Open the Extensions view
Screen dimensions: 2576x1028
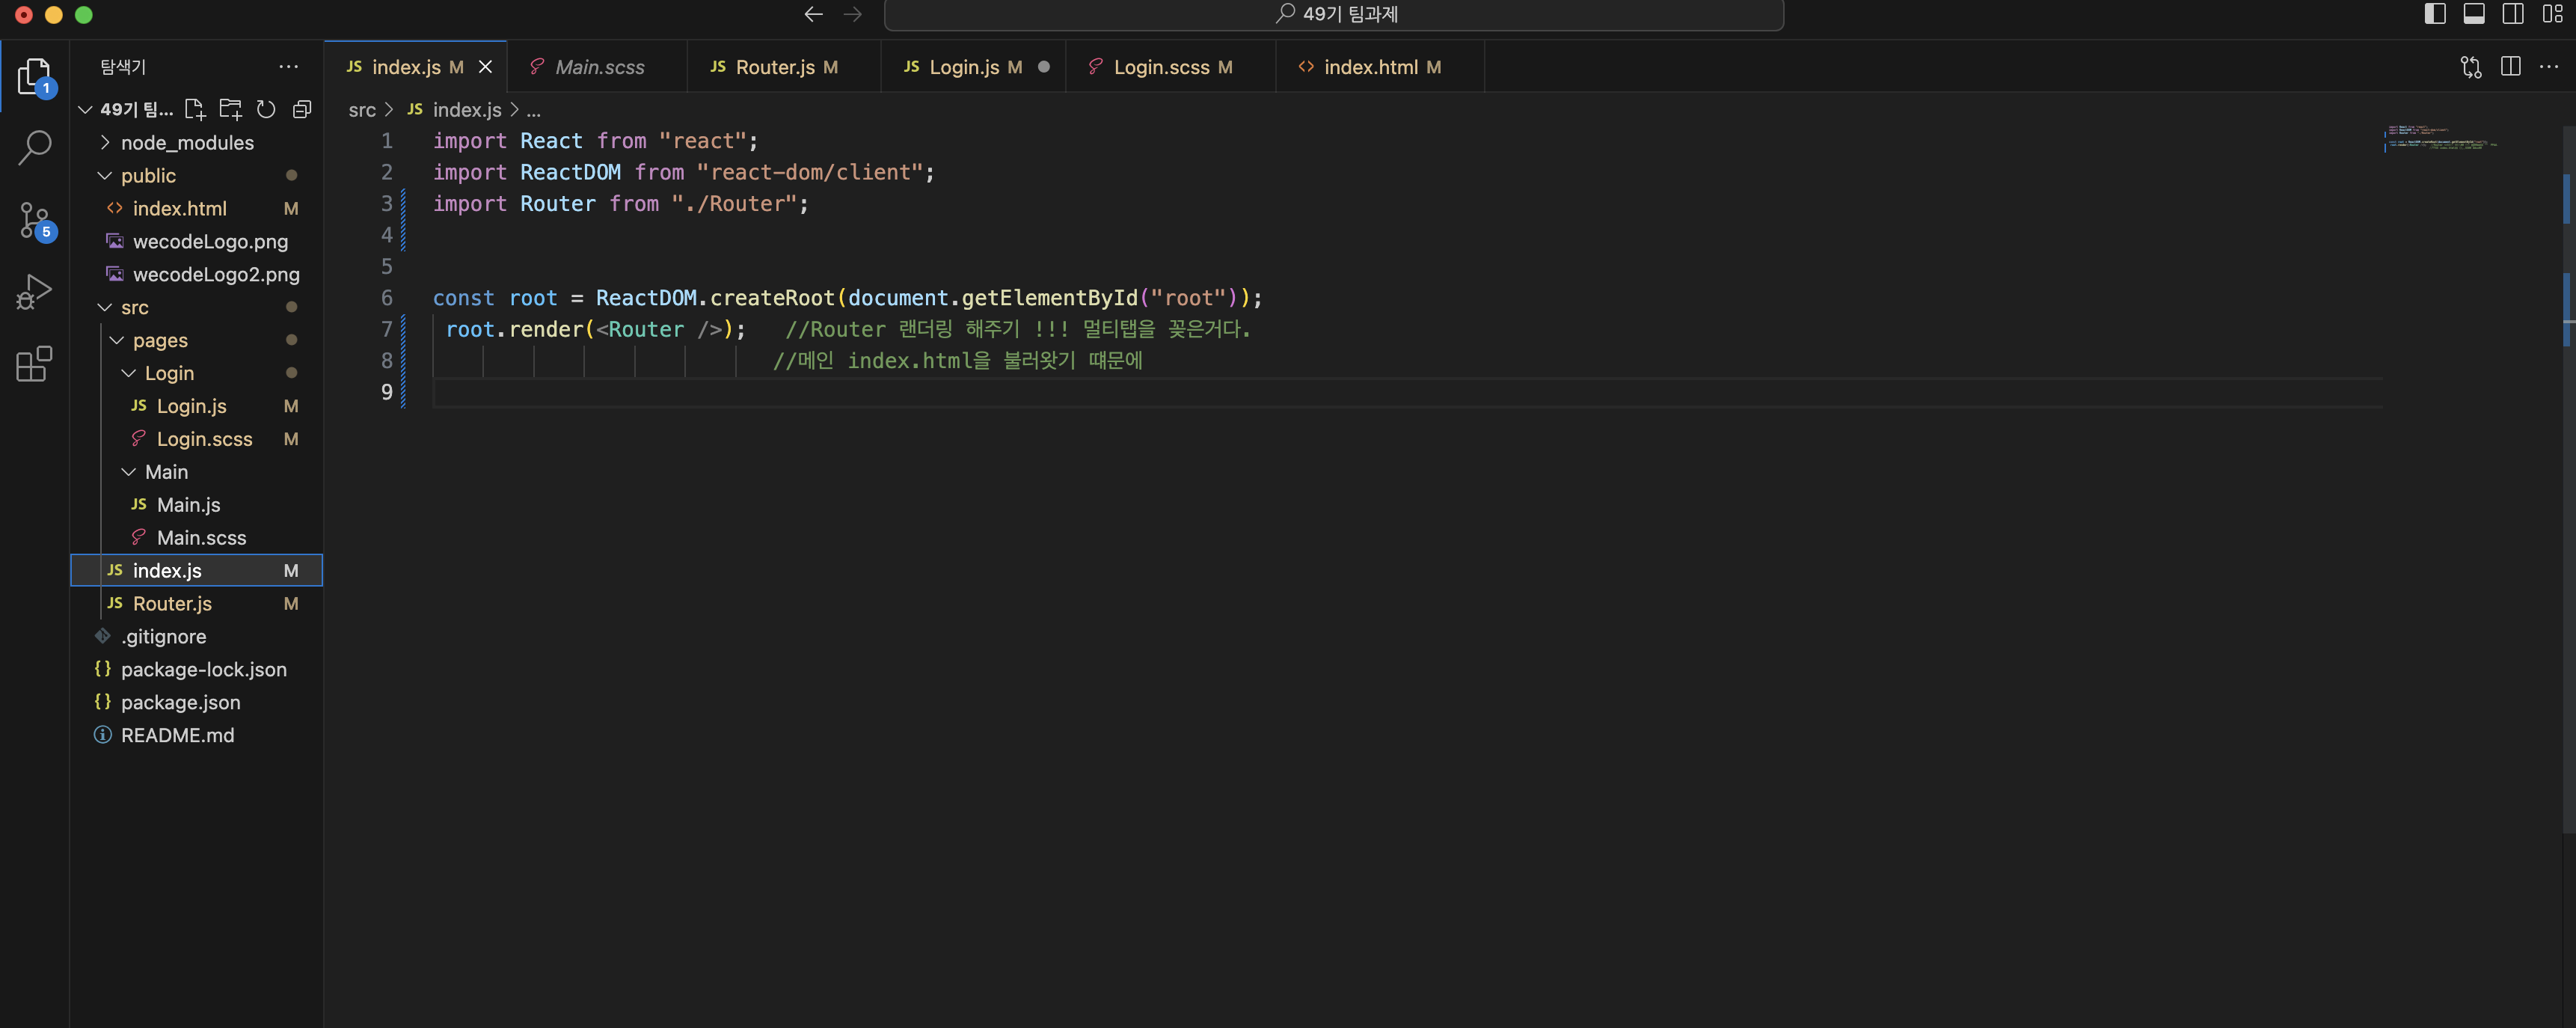pyautogui.click(x=35, y=364)
